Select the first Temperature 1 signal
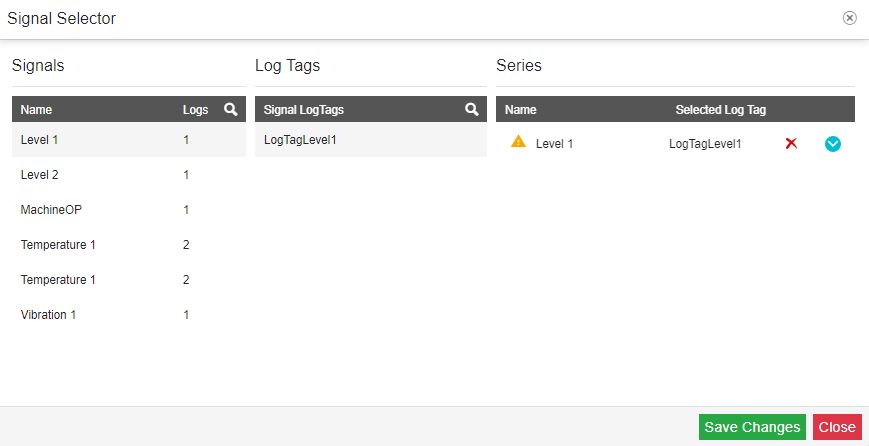The height and width of the screenshot is (446, 869). click(x=129, y=244)
